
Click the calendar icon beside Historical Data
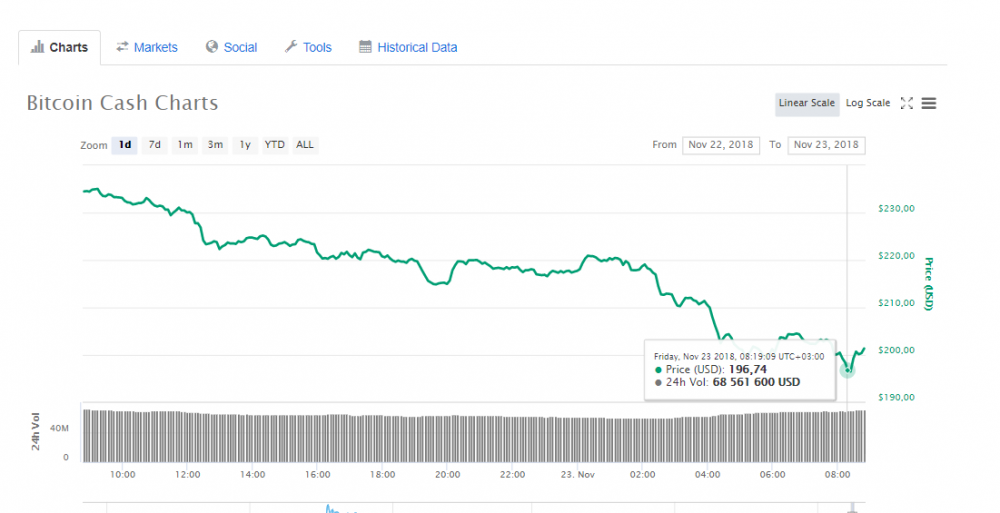click(x=365, y=47)
